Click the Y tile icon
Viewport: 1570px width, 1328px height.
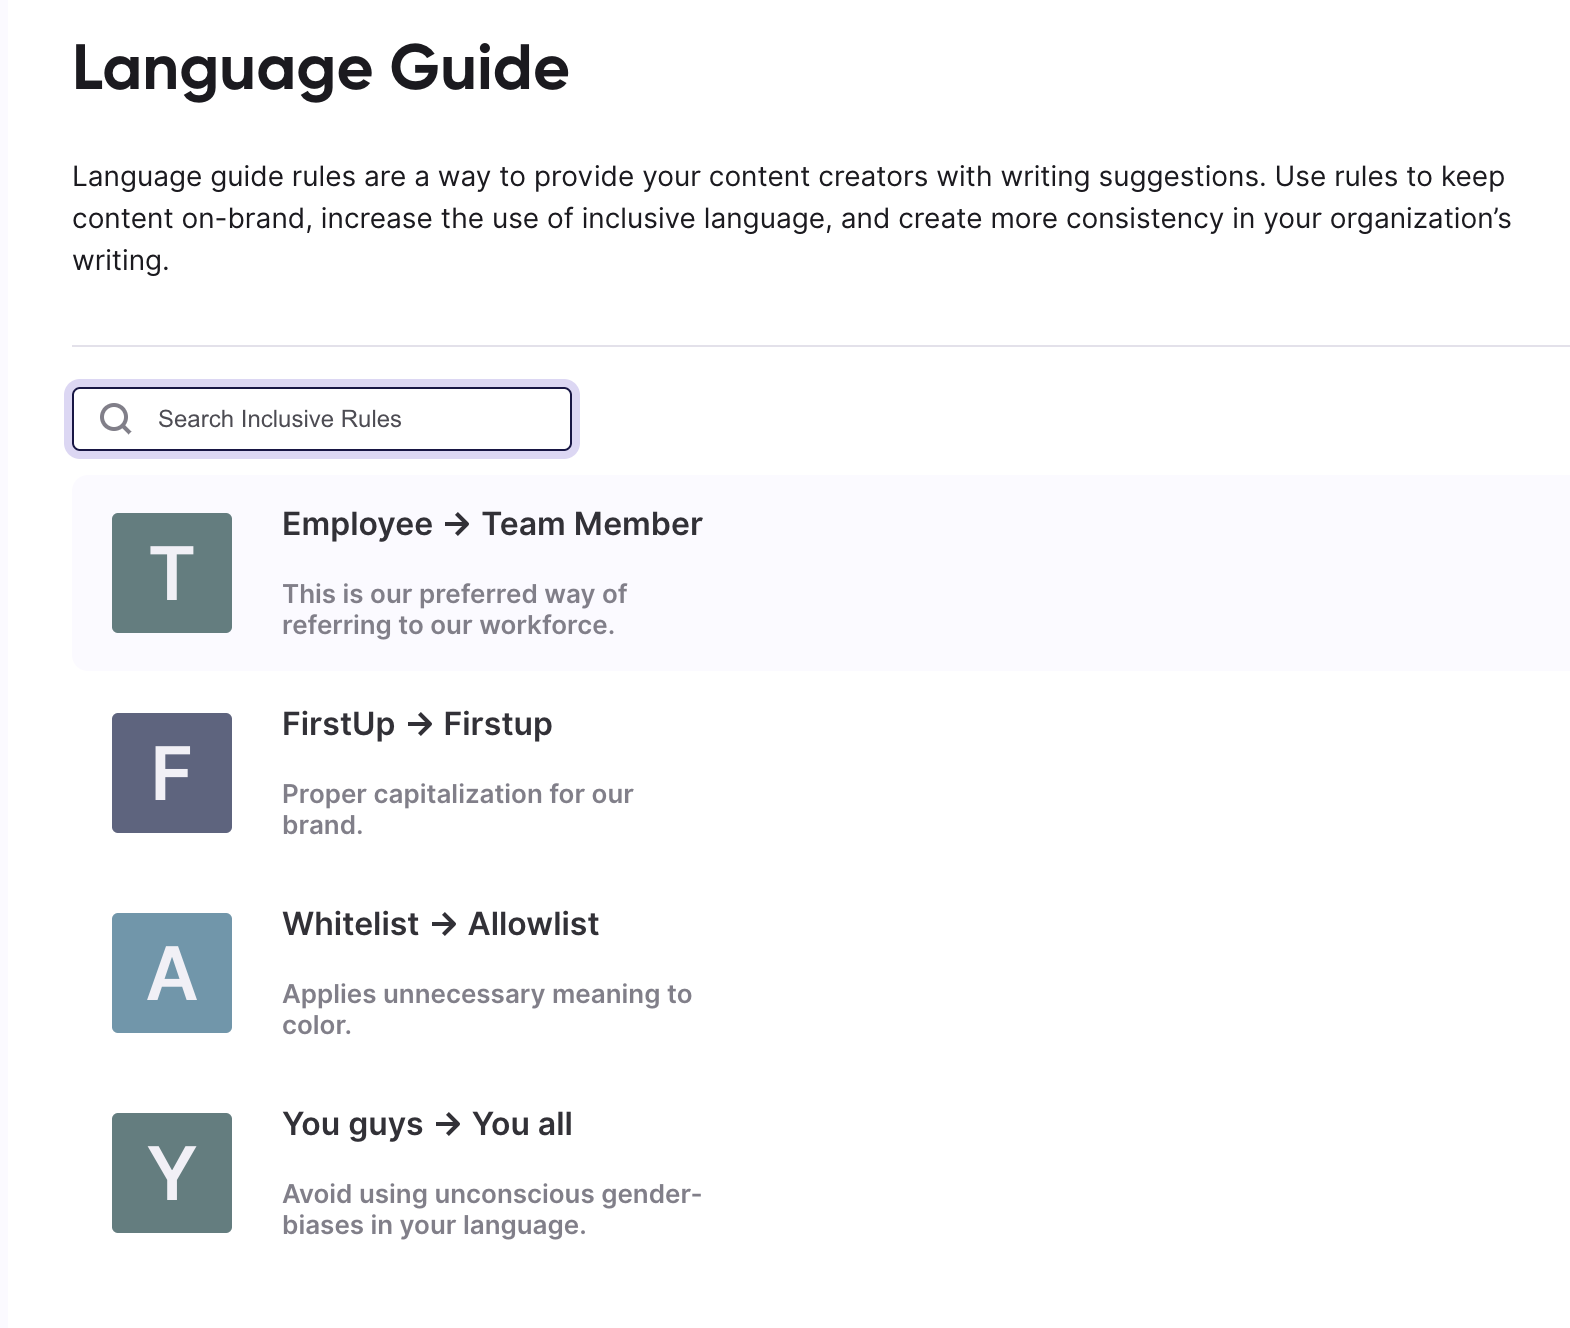[x=172, y=1173]
